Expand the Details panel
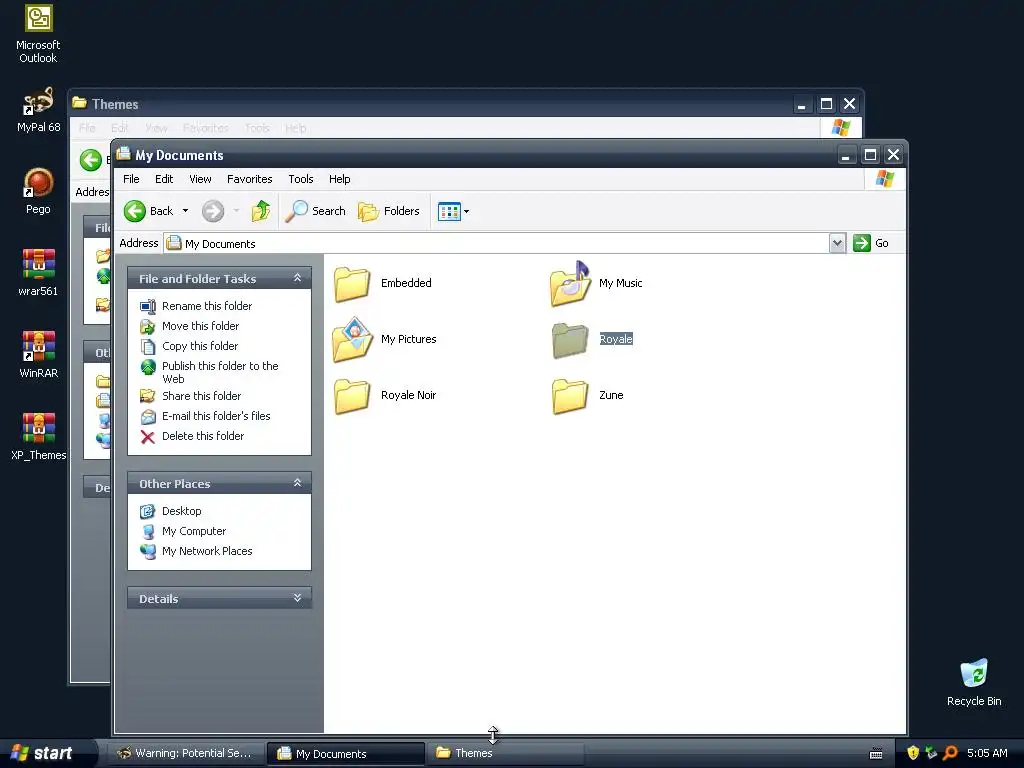 coord(297,598)
